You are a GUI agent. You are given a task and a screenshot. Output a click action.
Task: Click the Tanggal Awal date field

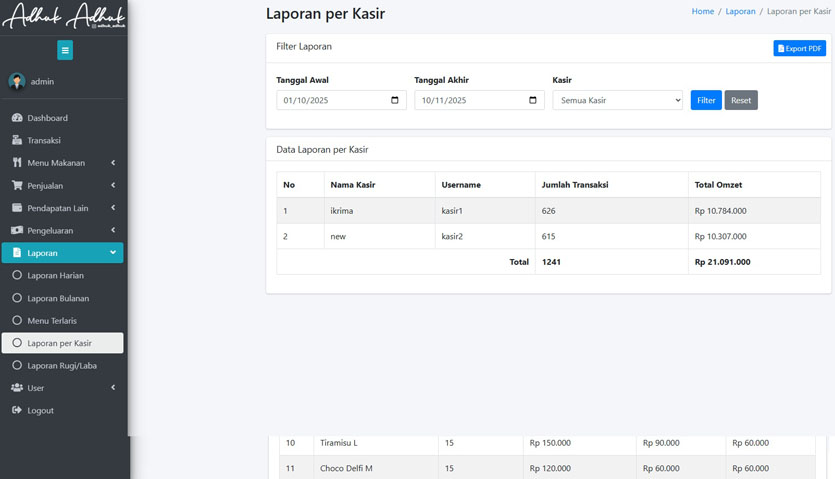[x=330, y=101]
